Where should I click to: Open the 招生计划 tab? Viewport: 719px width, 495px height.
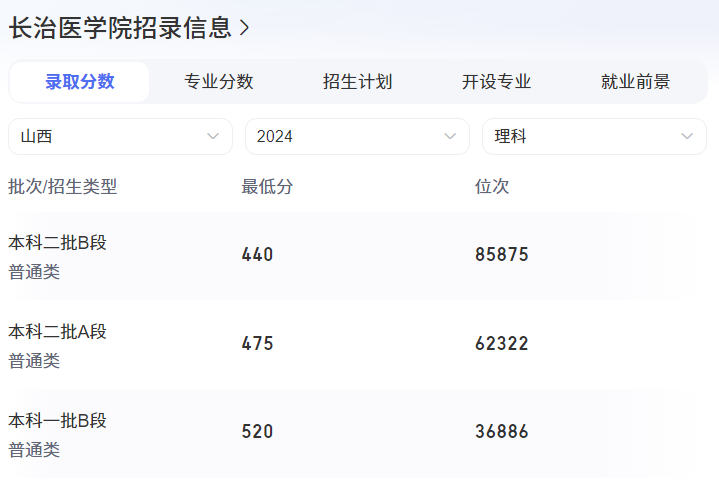tap(357, 82)
